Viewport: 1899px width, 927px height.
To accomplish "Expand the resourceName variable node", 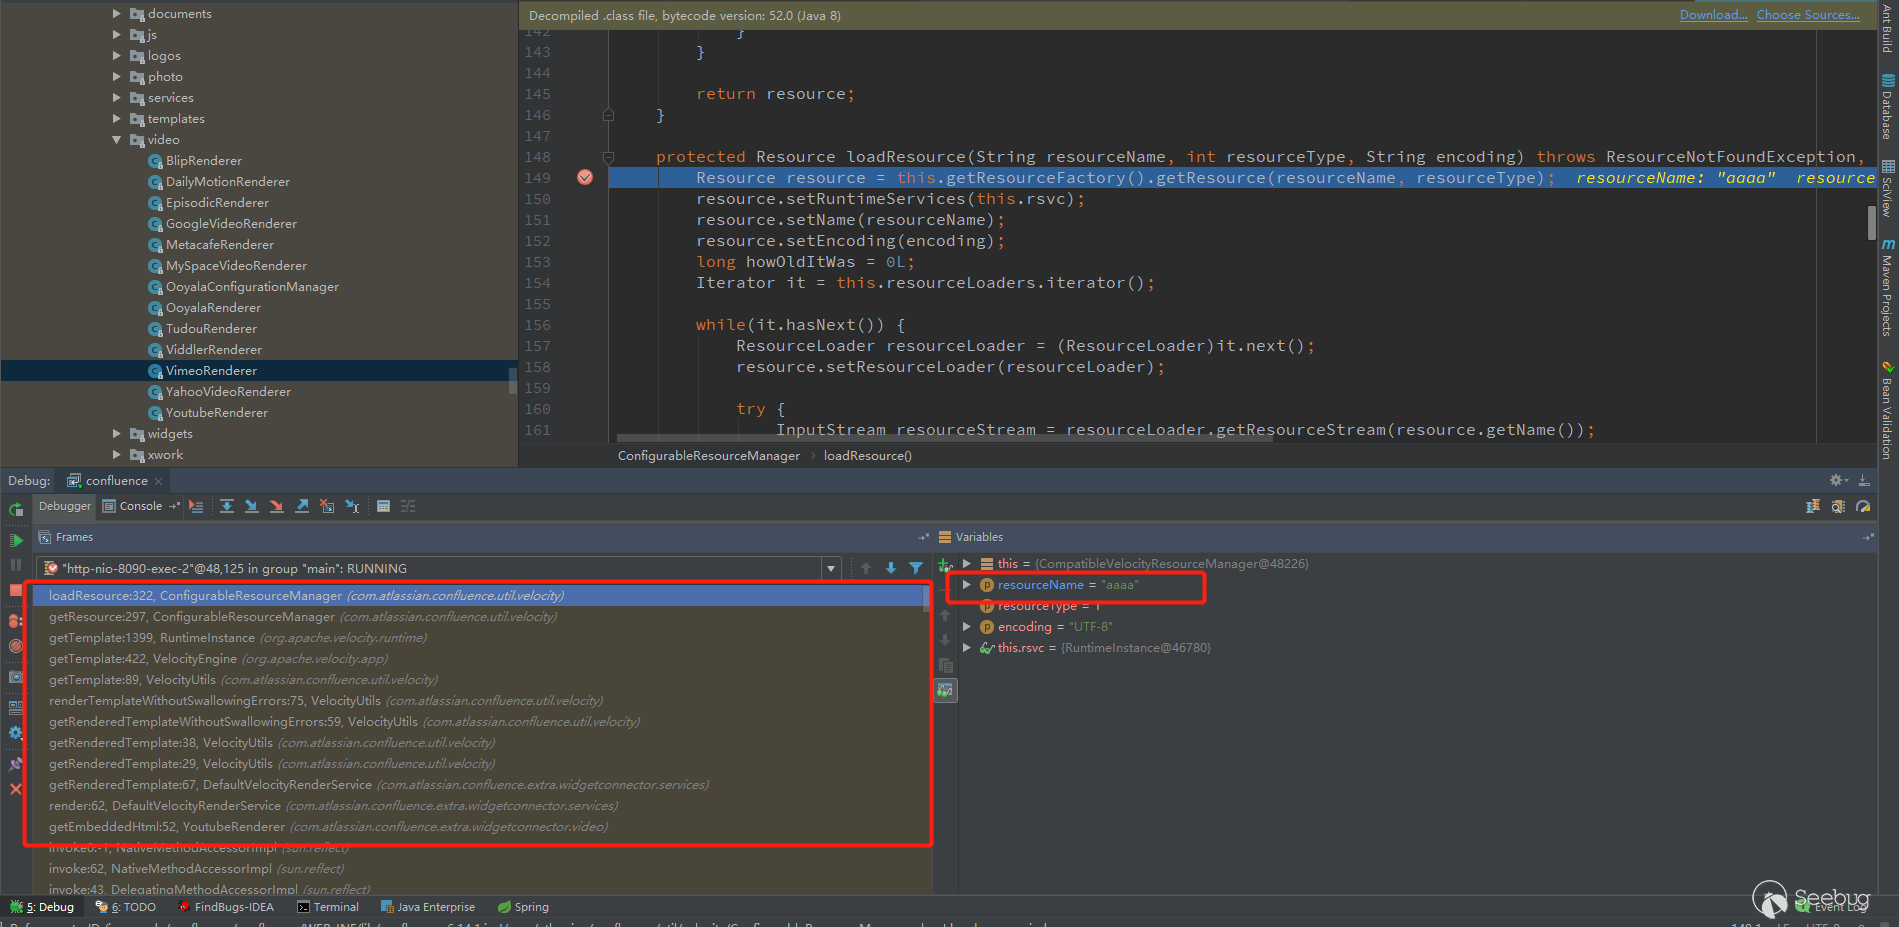I will [x=966, y=585].
